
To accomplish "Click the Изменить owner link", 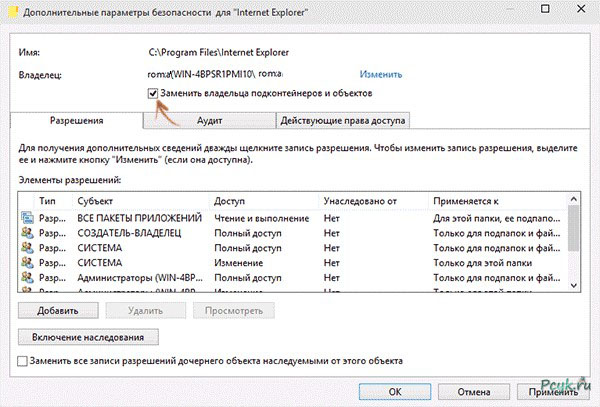I will click(x=381, y=74).
